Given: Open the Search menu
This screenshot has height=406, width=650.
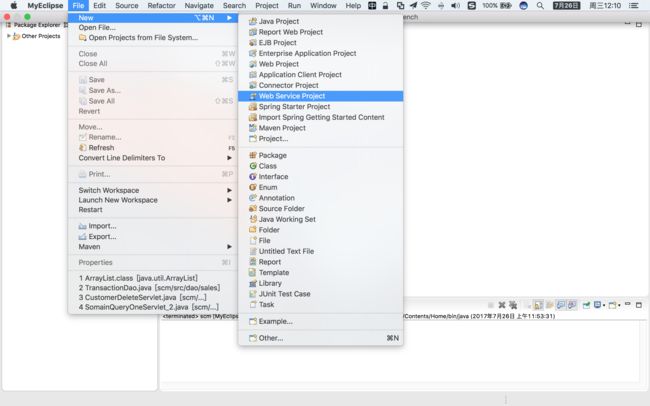Looking at the screenshot, I should tap(234, 5).
